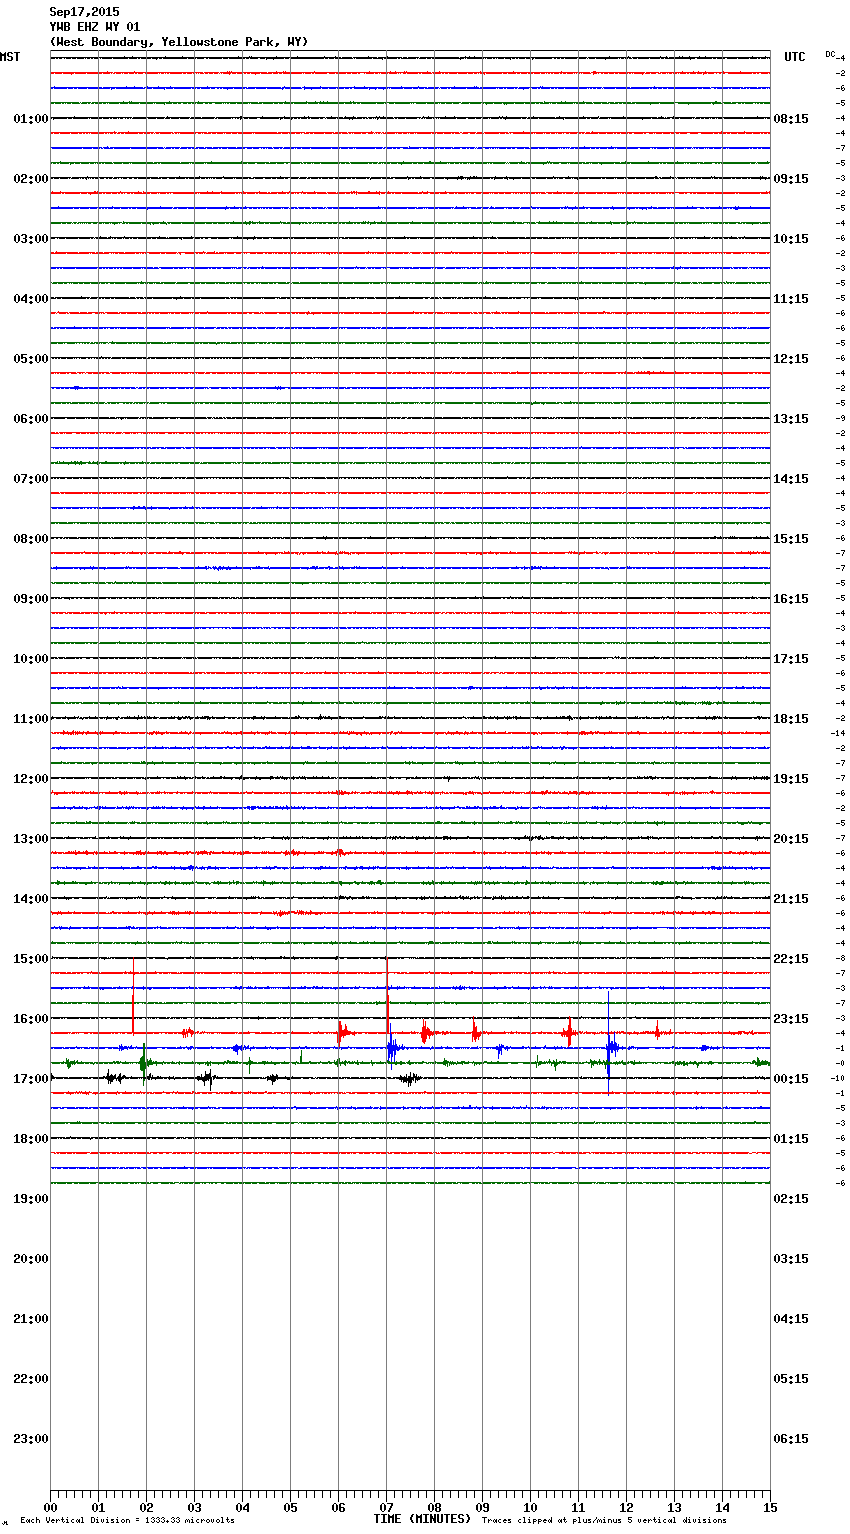
Task: Click the 16:15 red-trace event near minute 11
Action: (x=568, y=1032)
